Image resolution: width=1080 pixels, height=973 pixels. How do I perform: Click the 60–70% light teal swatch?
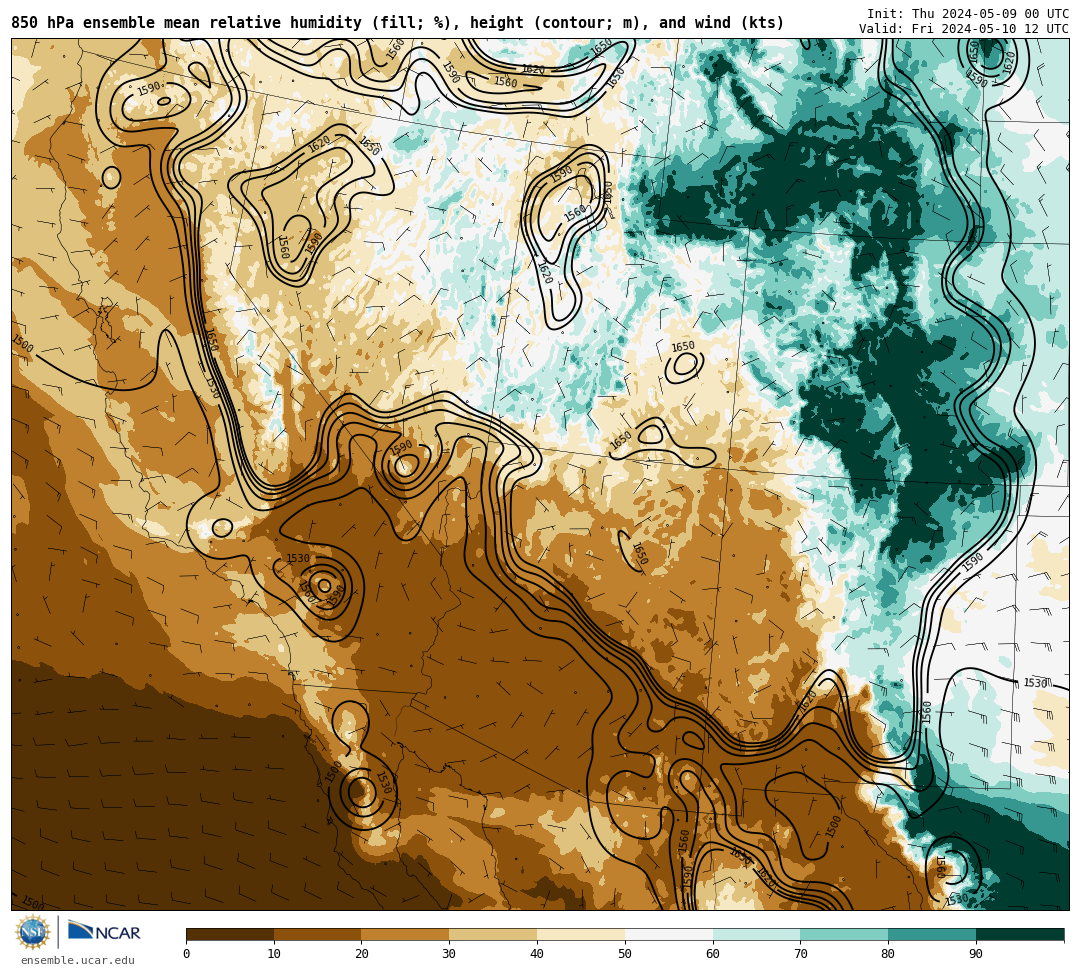pos(757,935)
